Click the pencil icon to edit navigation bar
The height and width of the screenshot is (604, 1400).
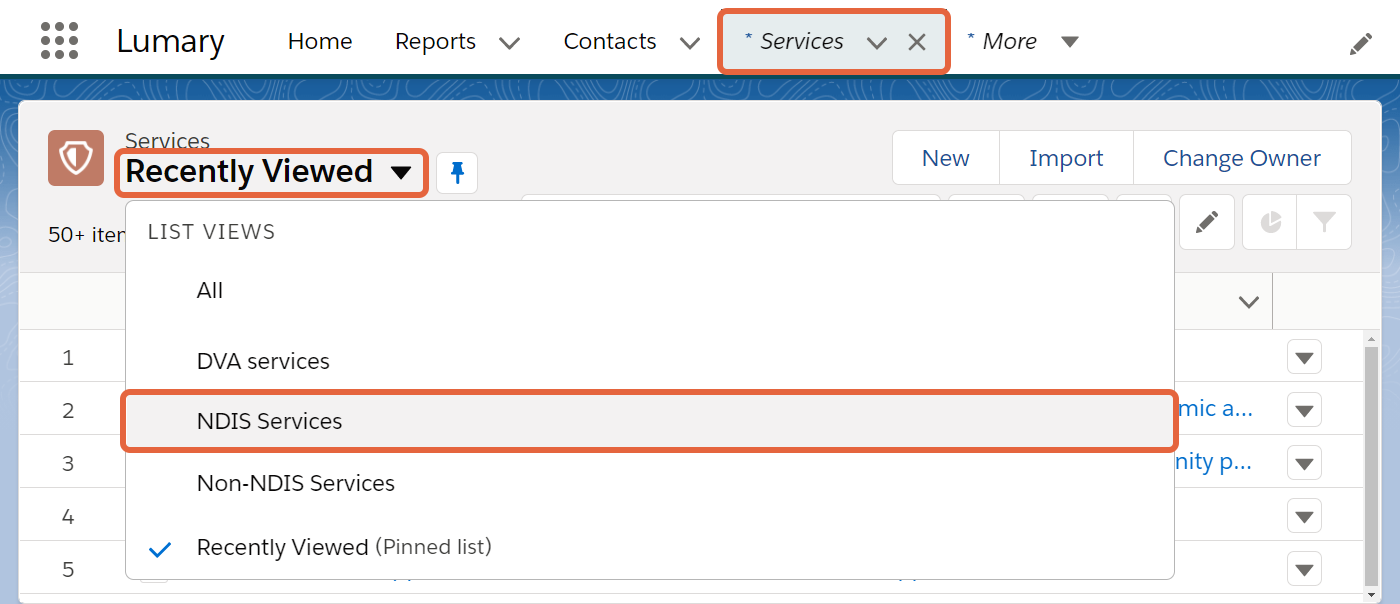(1360, 44)
